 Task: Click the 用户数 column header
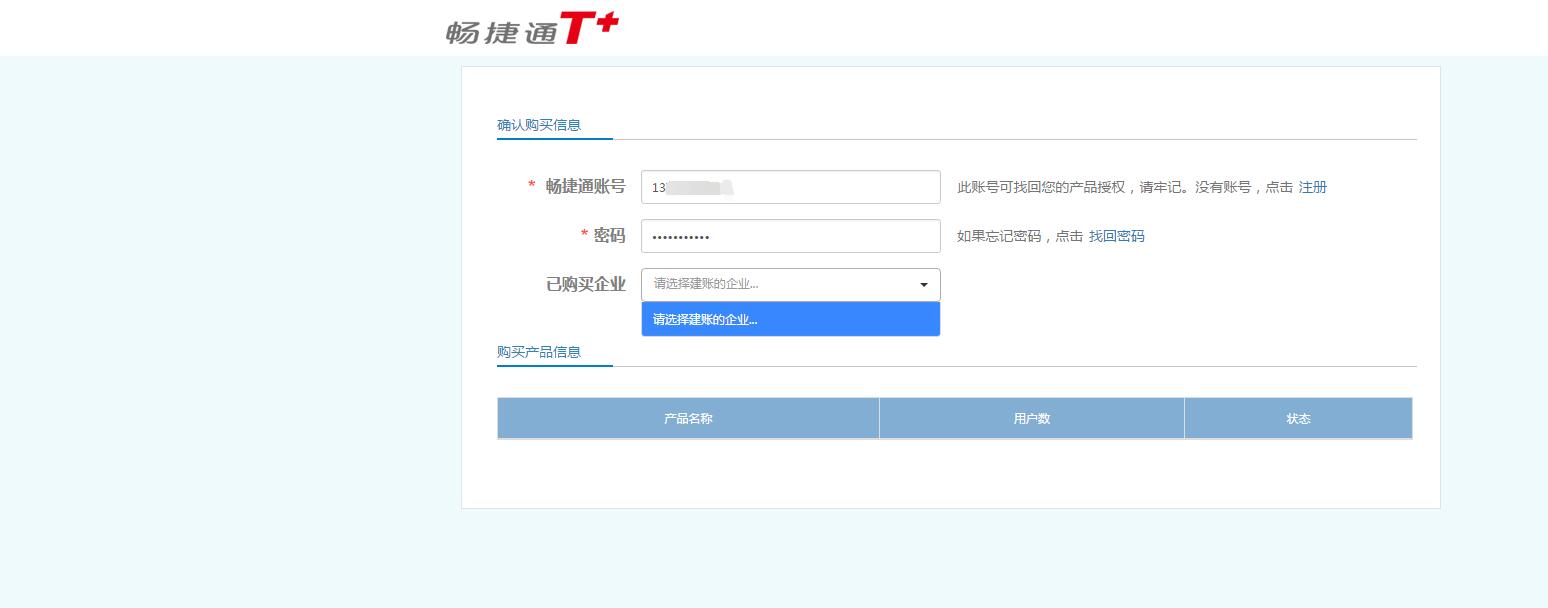pyautogui.click(x=1032, y=418)
